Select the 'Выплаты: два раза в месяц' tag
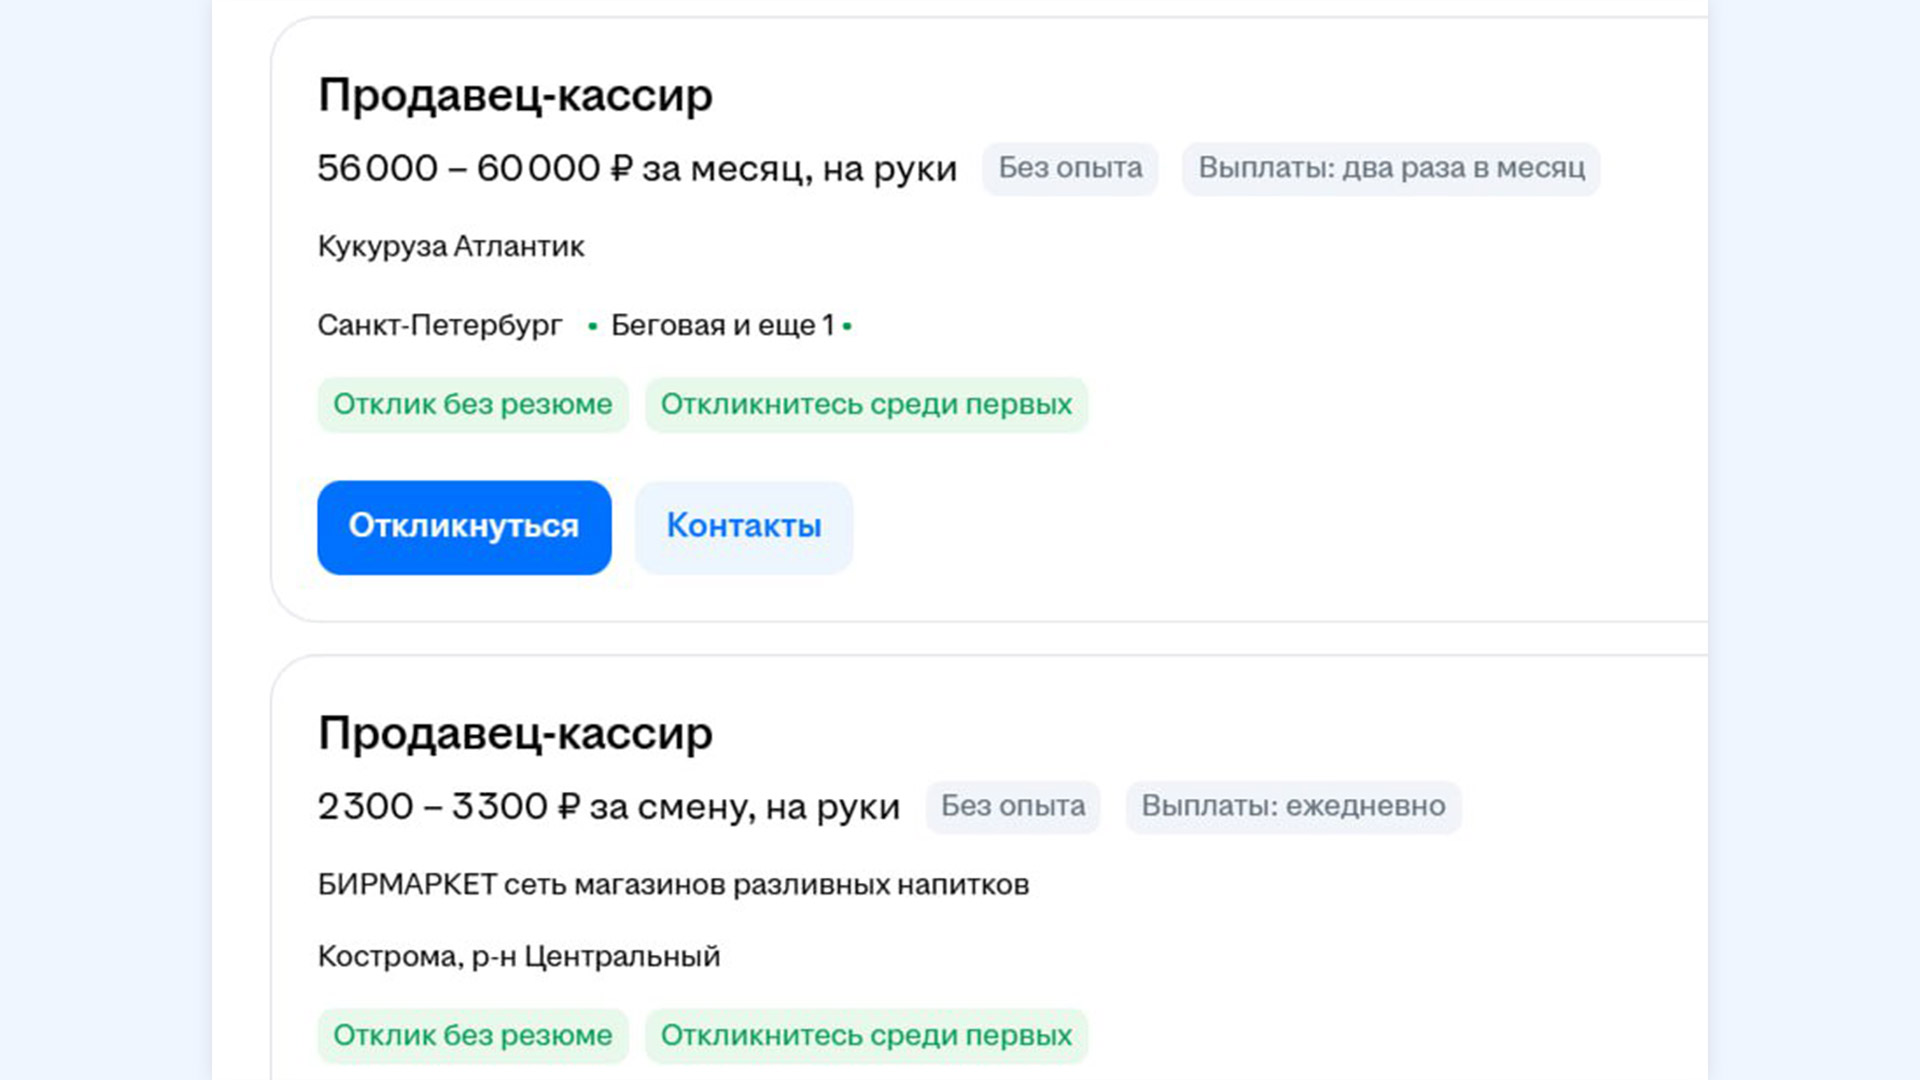 coord(1391,169)
